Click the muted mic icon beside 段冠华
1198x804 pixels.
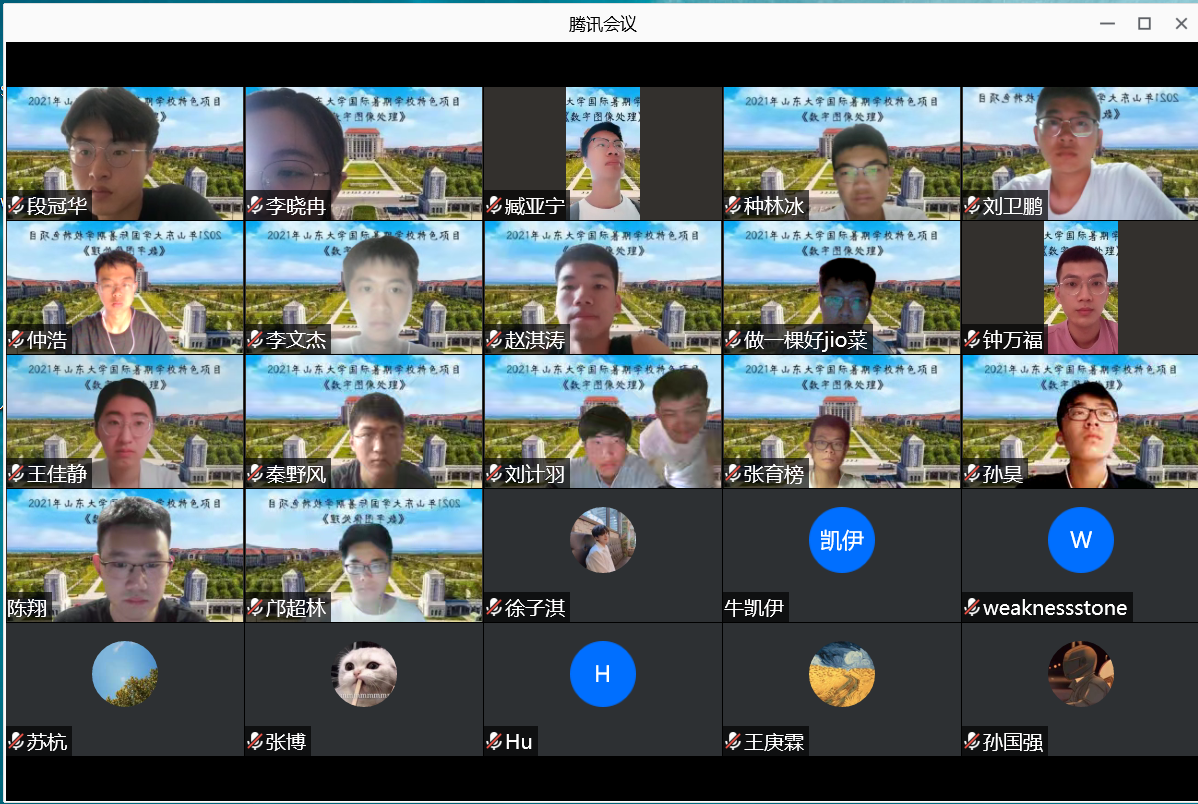tap(16, 206)
